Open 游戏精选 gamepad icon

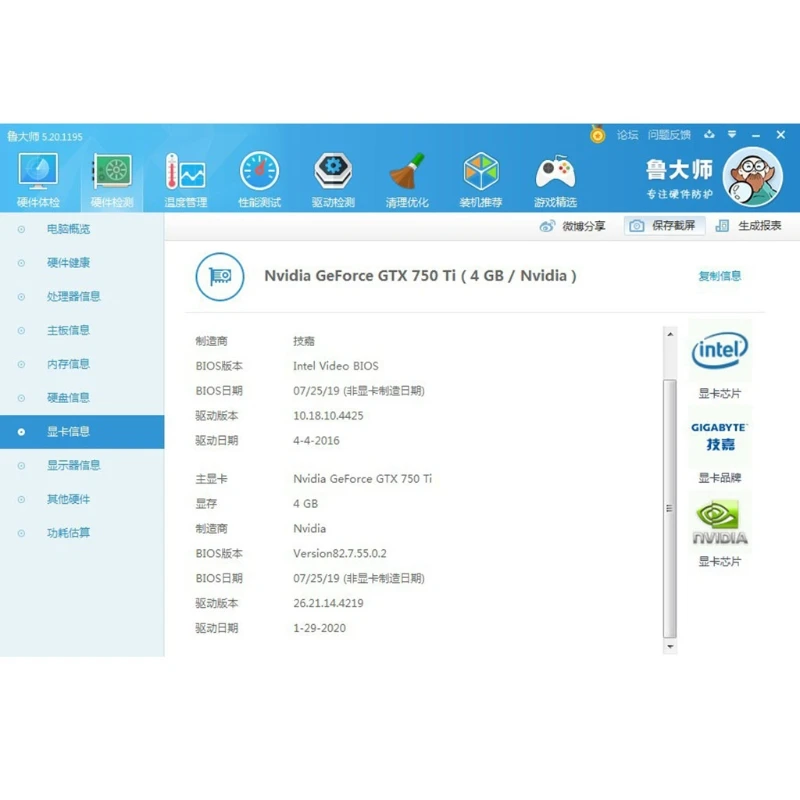point(555,180)
